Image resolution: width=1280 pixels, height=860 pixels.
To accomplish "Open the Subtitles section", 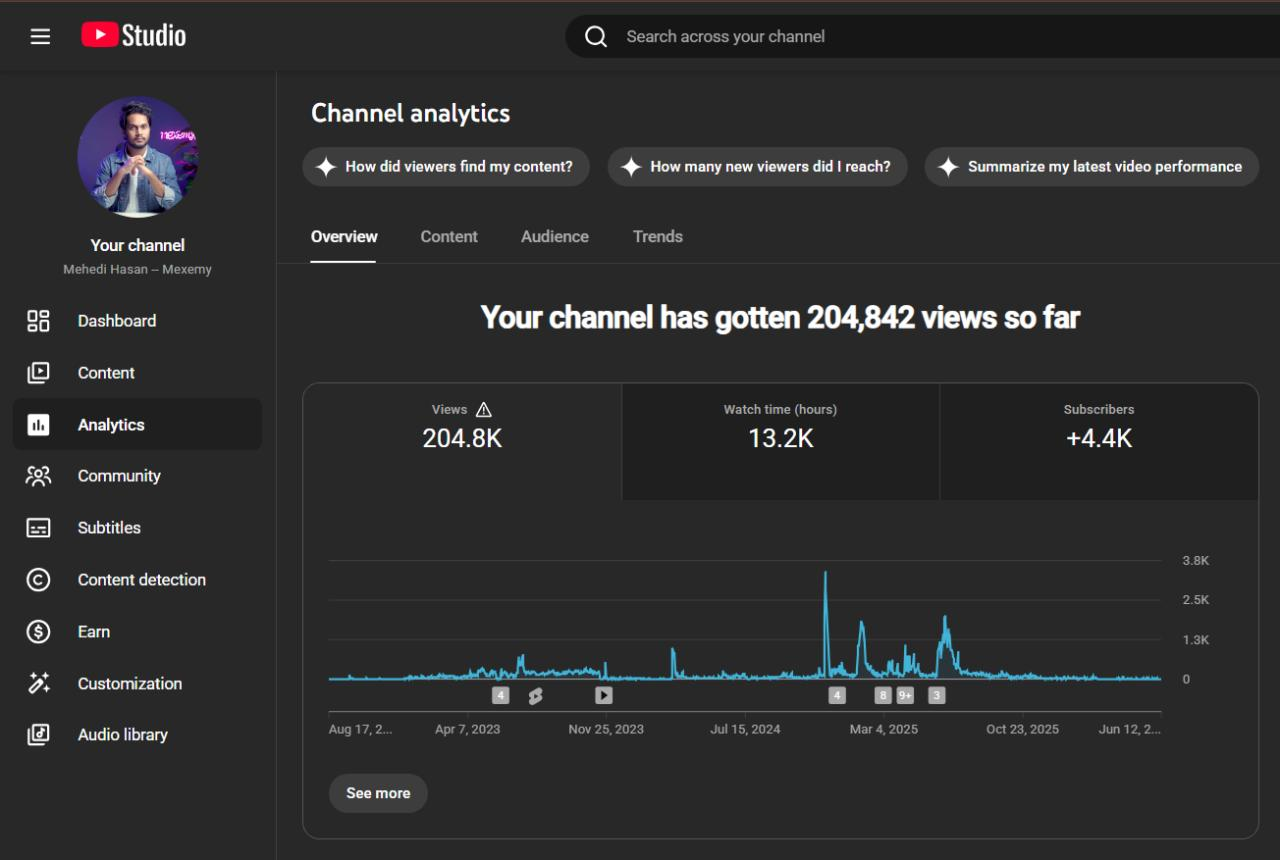I will tap(137, 528).
